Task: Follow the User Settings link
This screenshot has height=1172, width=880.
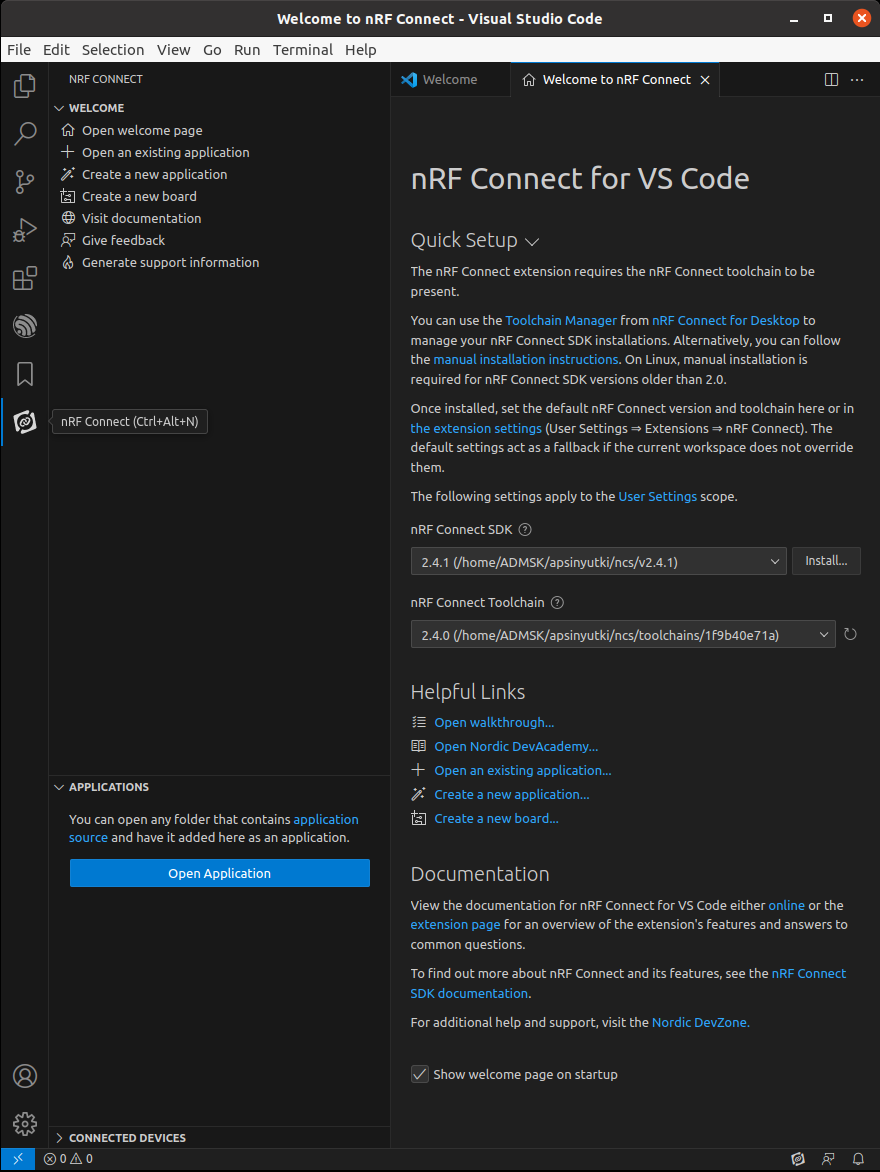Action: click(657, 496)
